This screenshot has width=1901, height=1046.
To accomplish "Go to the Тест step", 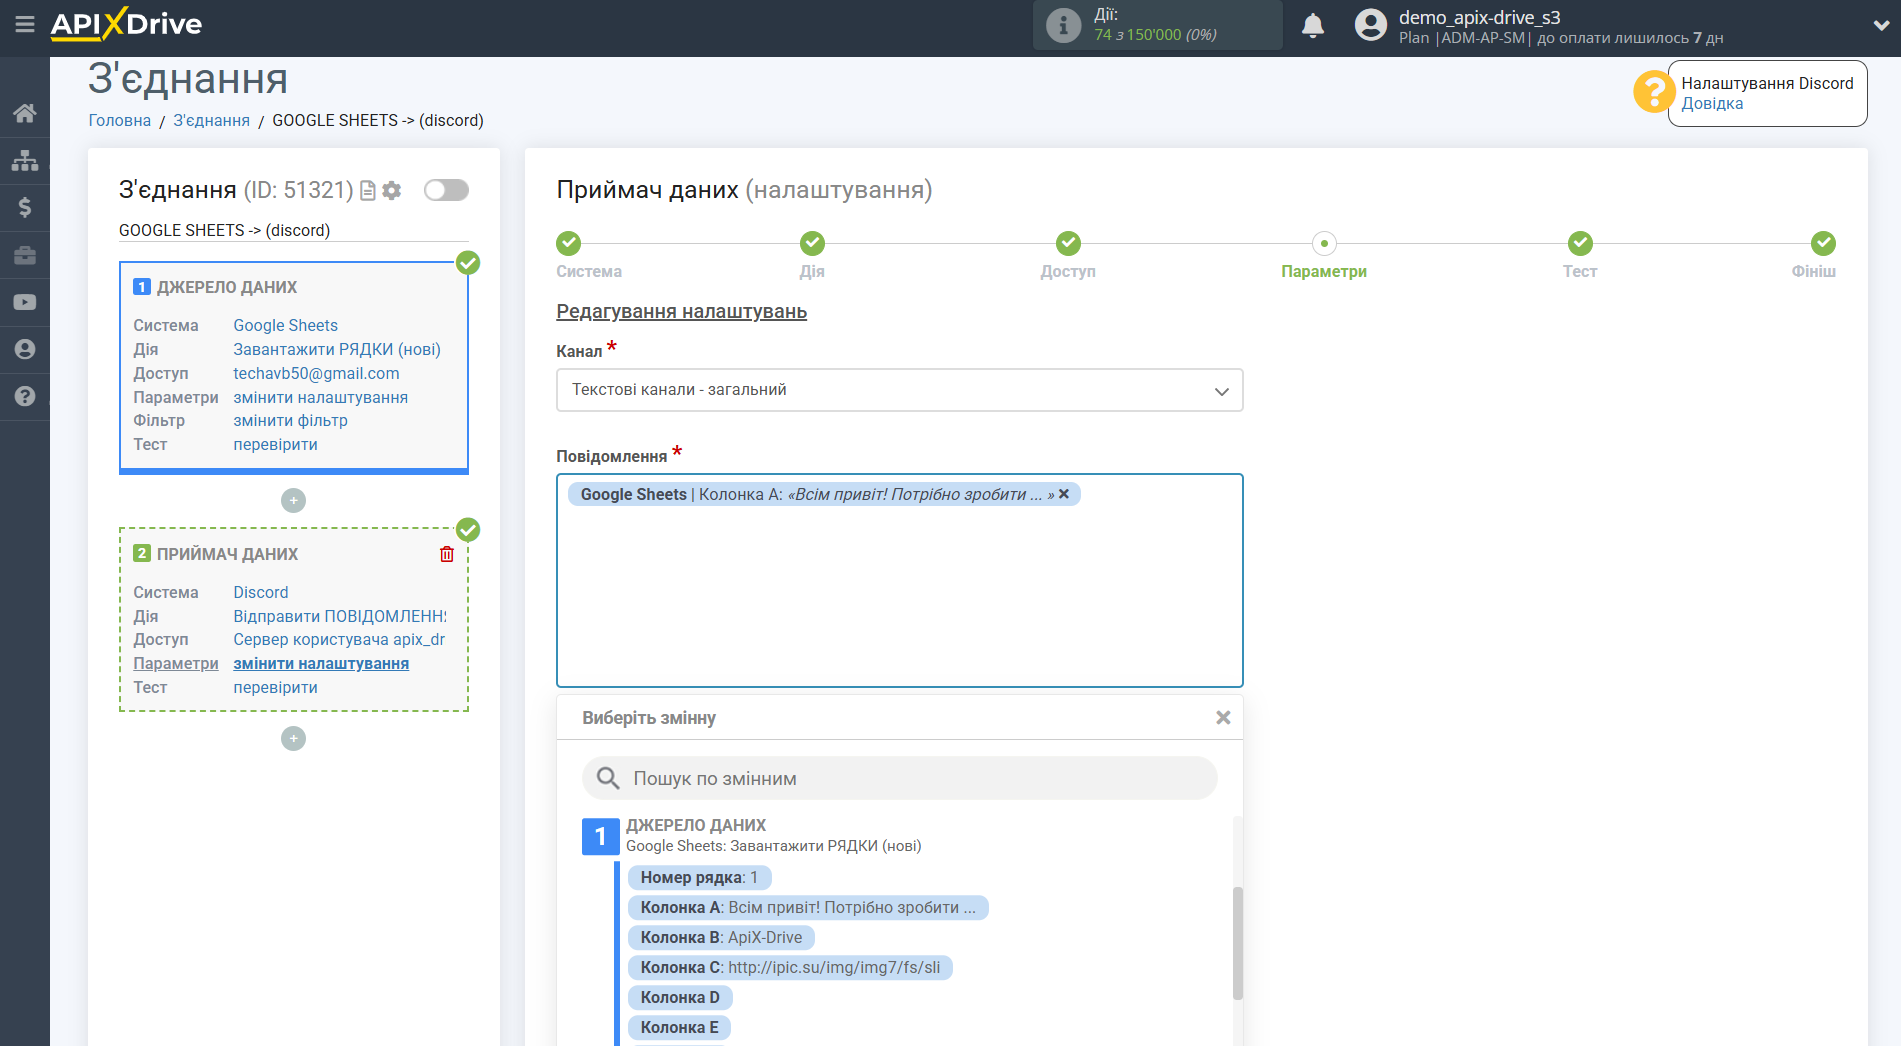I will coord(1580,255).
